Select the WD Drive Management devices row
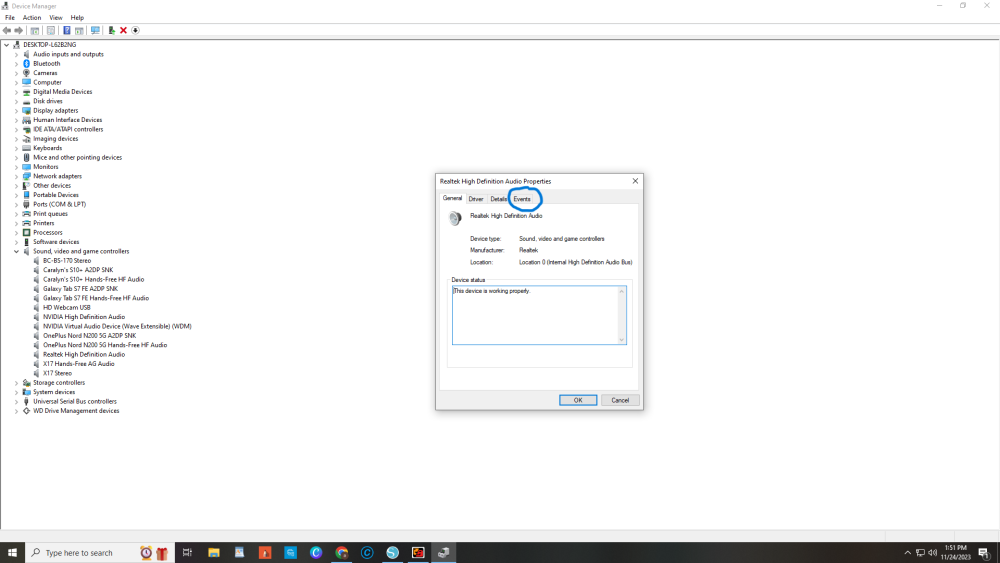Viewport: 1000px width, 563px height. coord(76,411)
